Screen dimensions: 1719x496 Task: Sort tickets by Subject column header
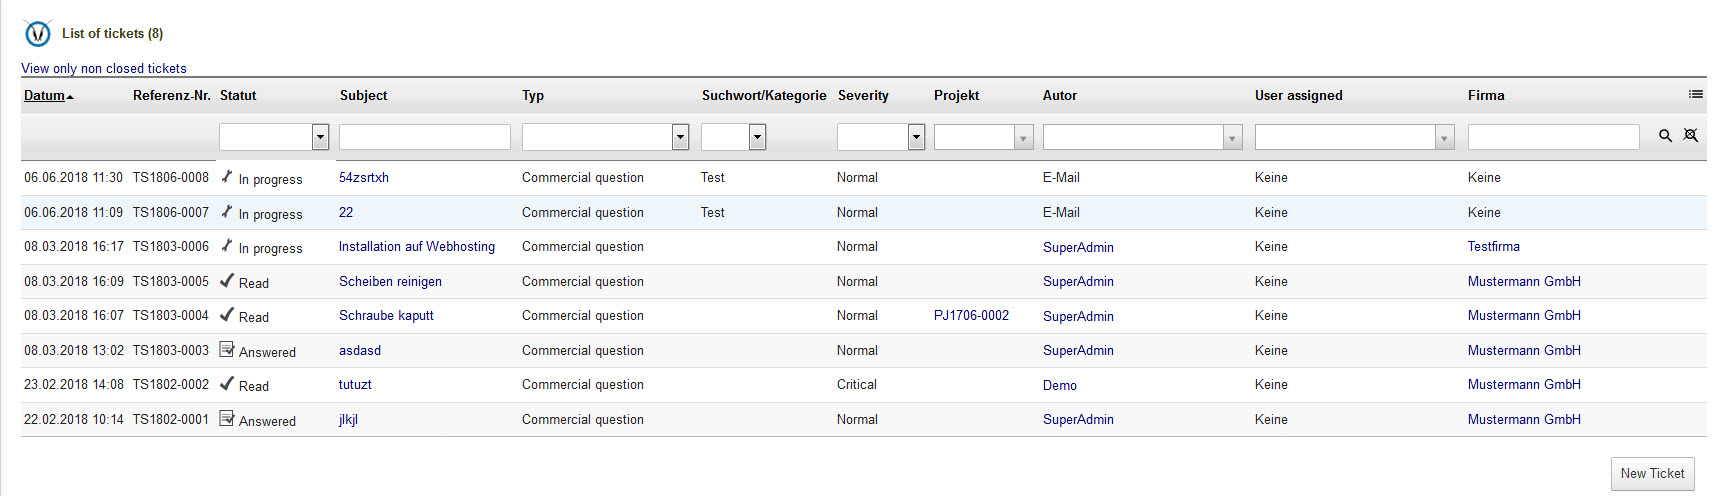click(363, 95)
